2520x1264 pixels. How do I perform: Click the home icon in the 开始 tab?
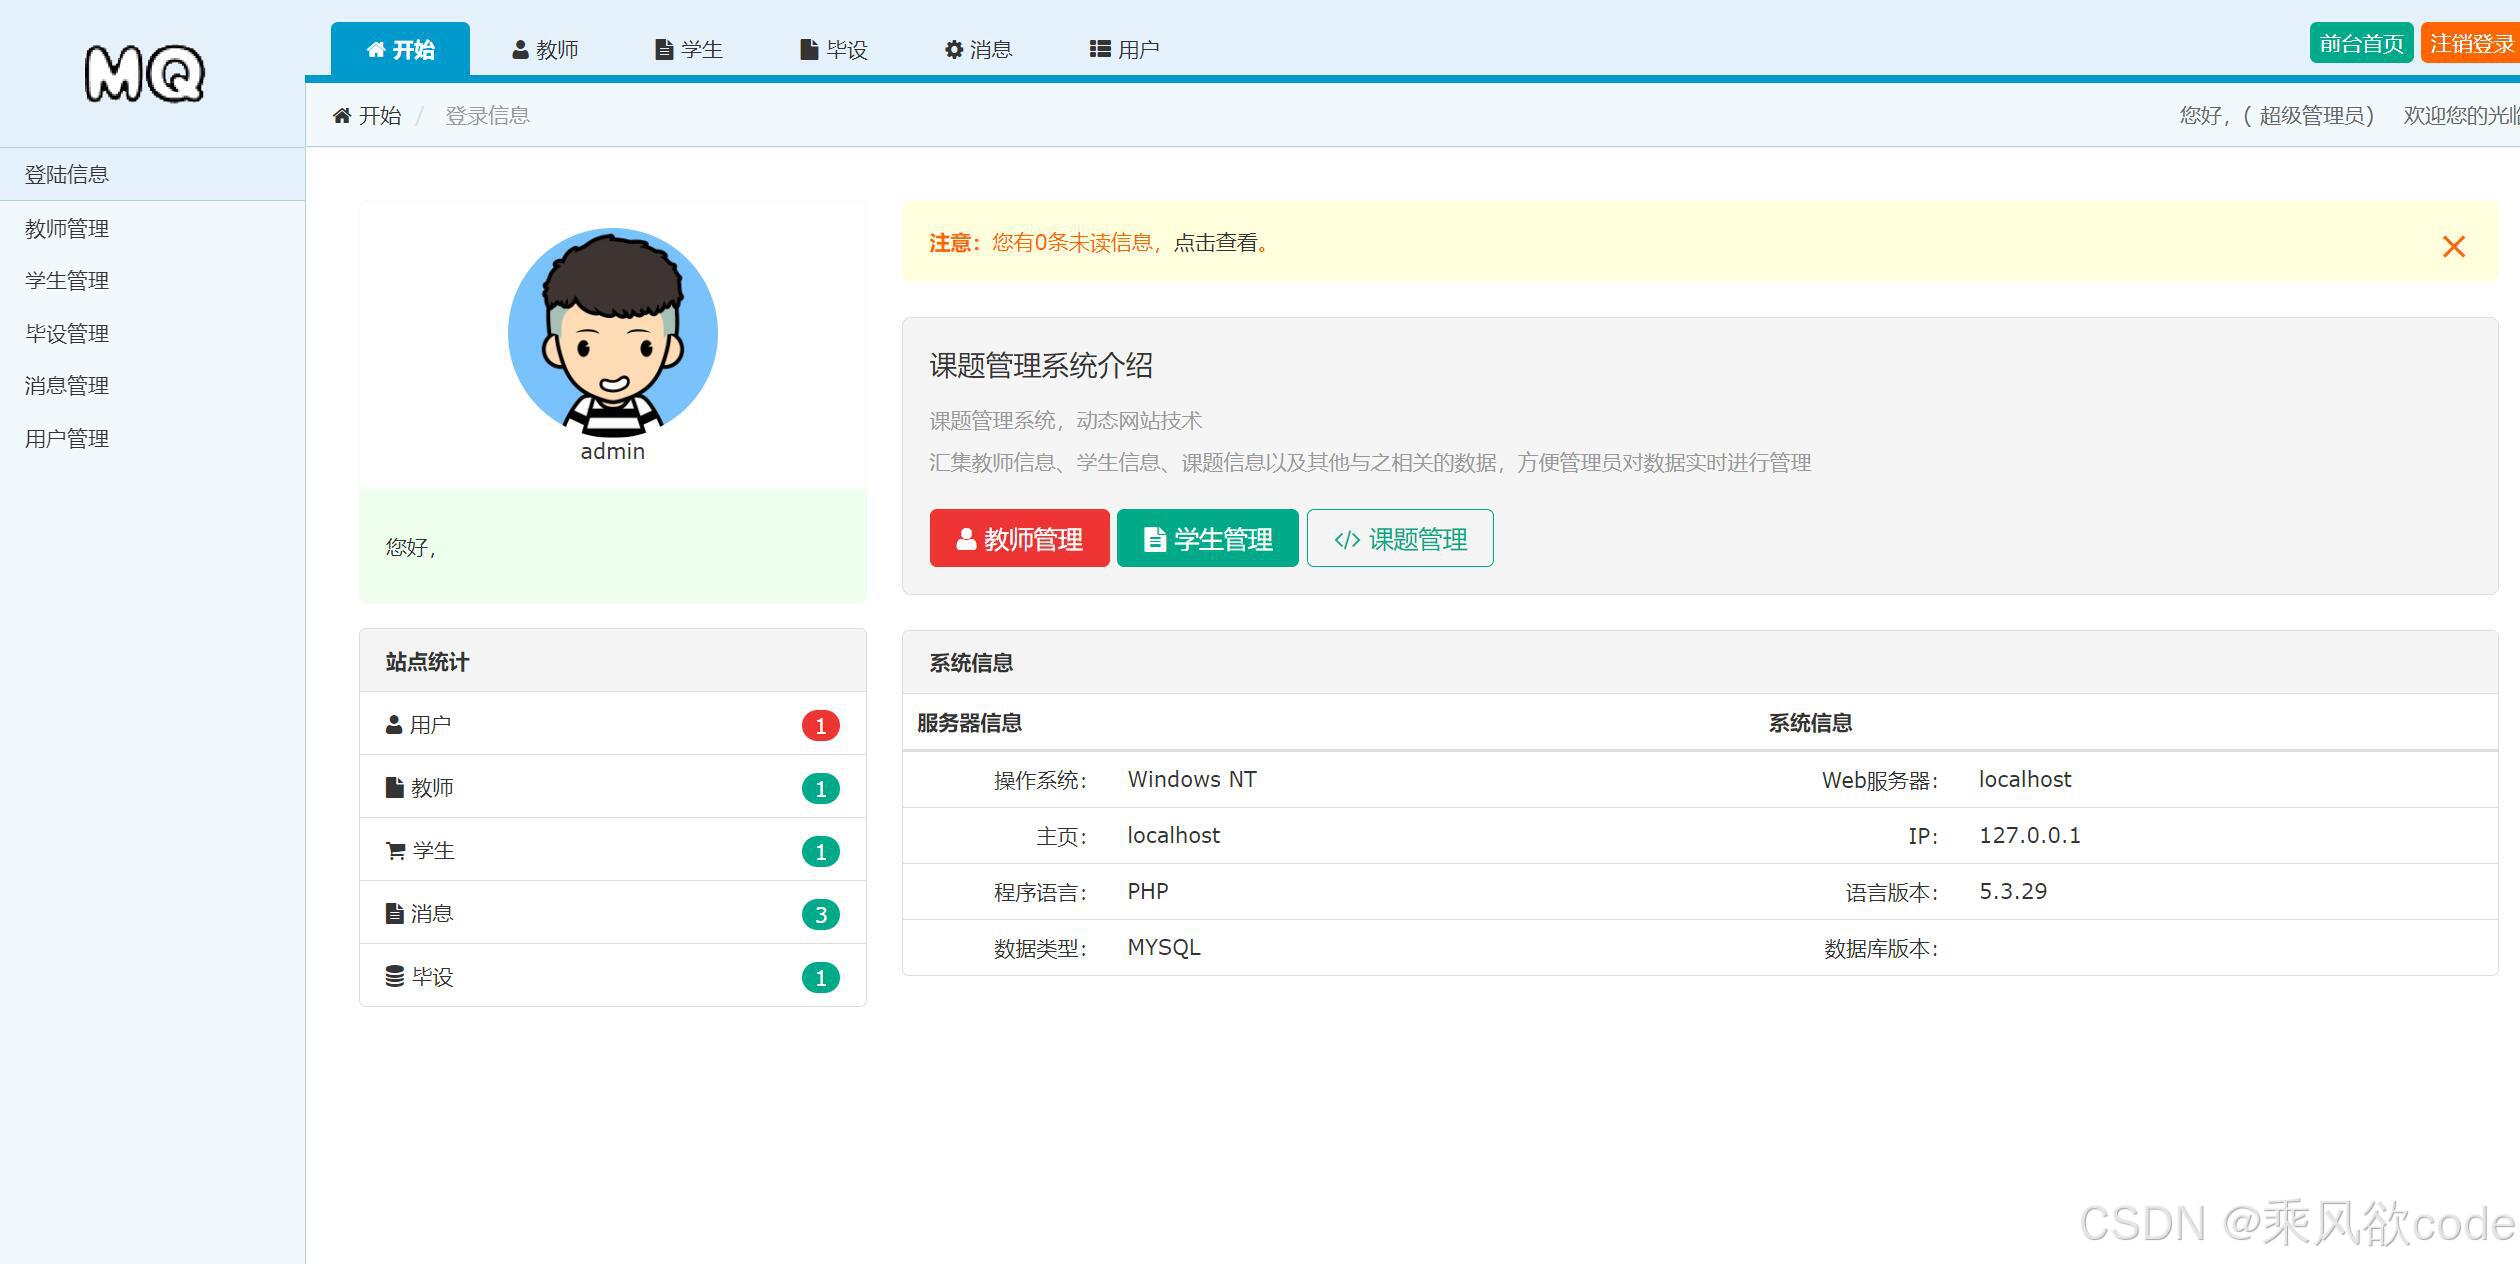tap(376, 48)
